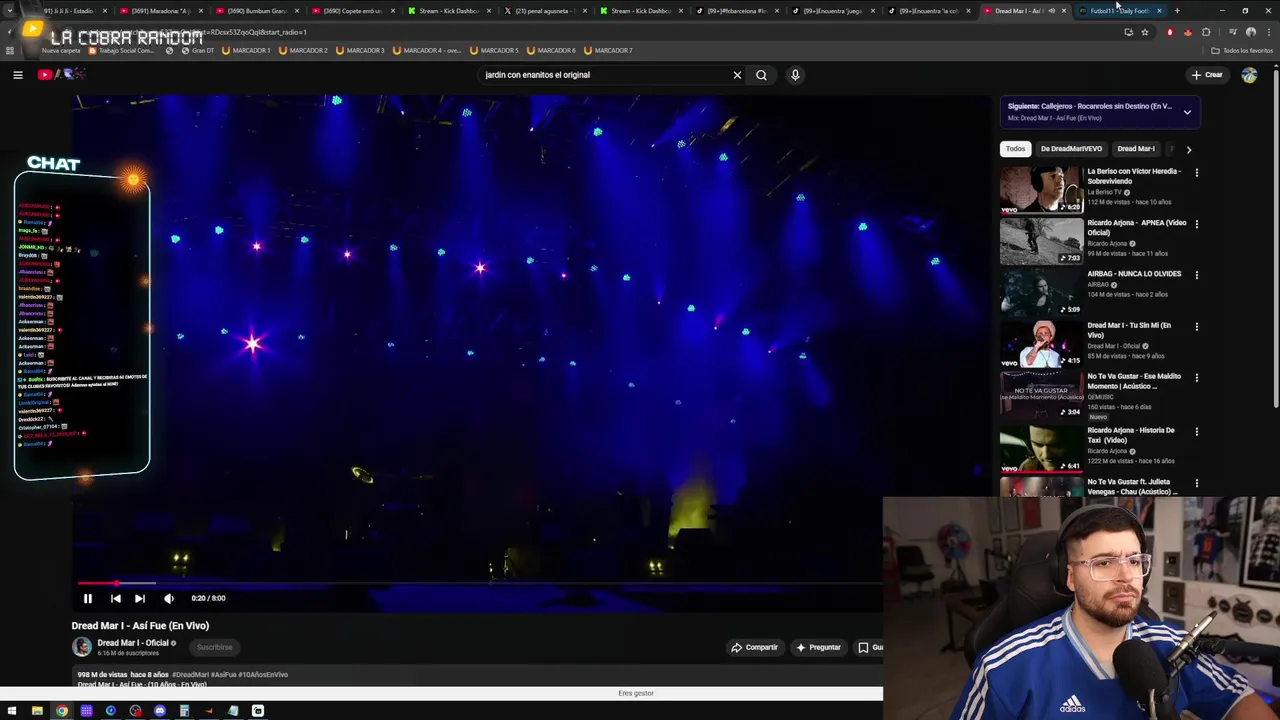Skip to the next video
Image resolution: width=1280 pixels, height=720 pixels.
[140, 598]
